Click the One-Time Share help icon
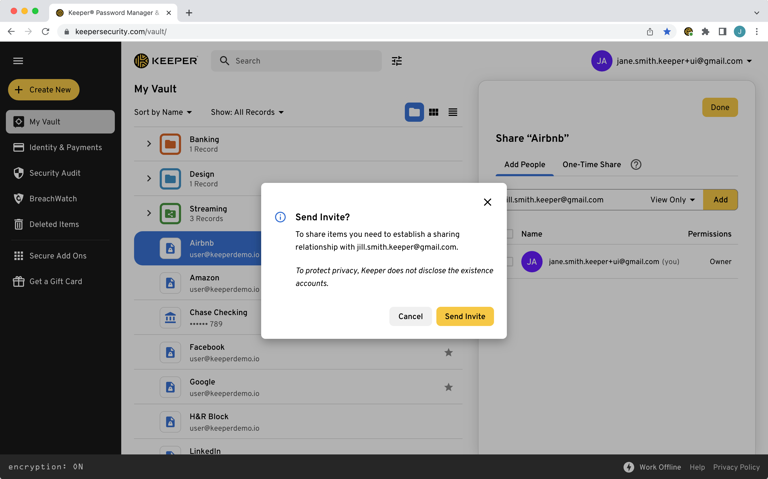 point(636,165)
